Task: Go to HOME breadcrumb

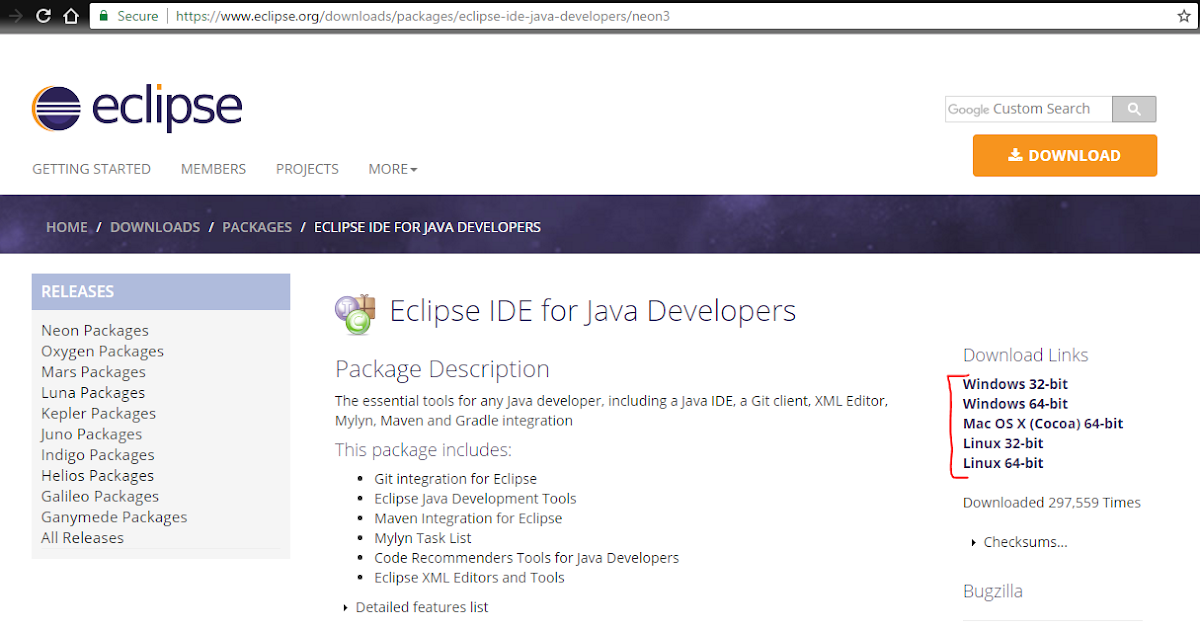Action: 67,227
